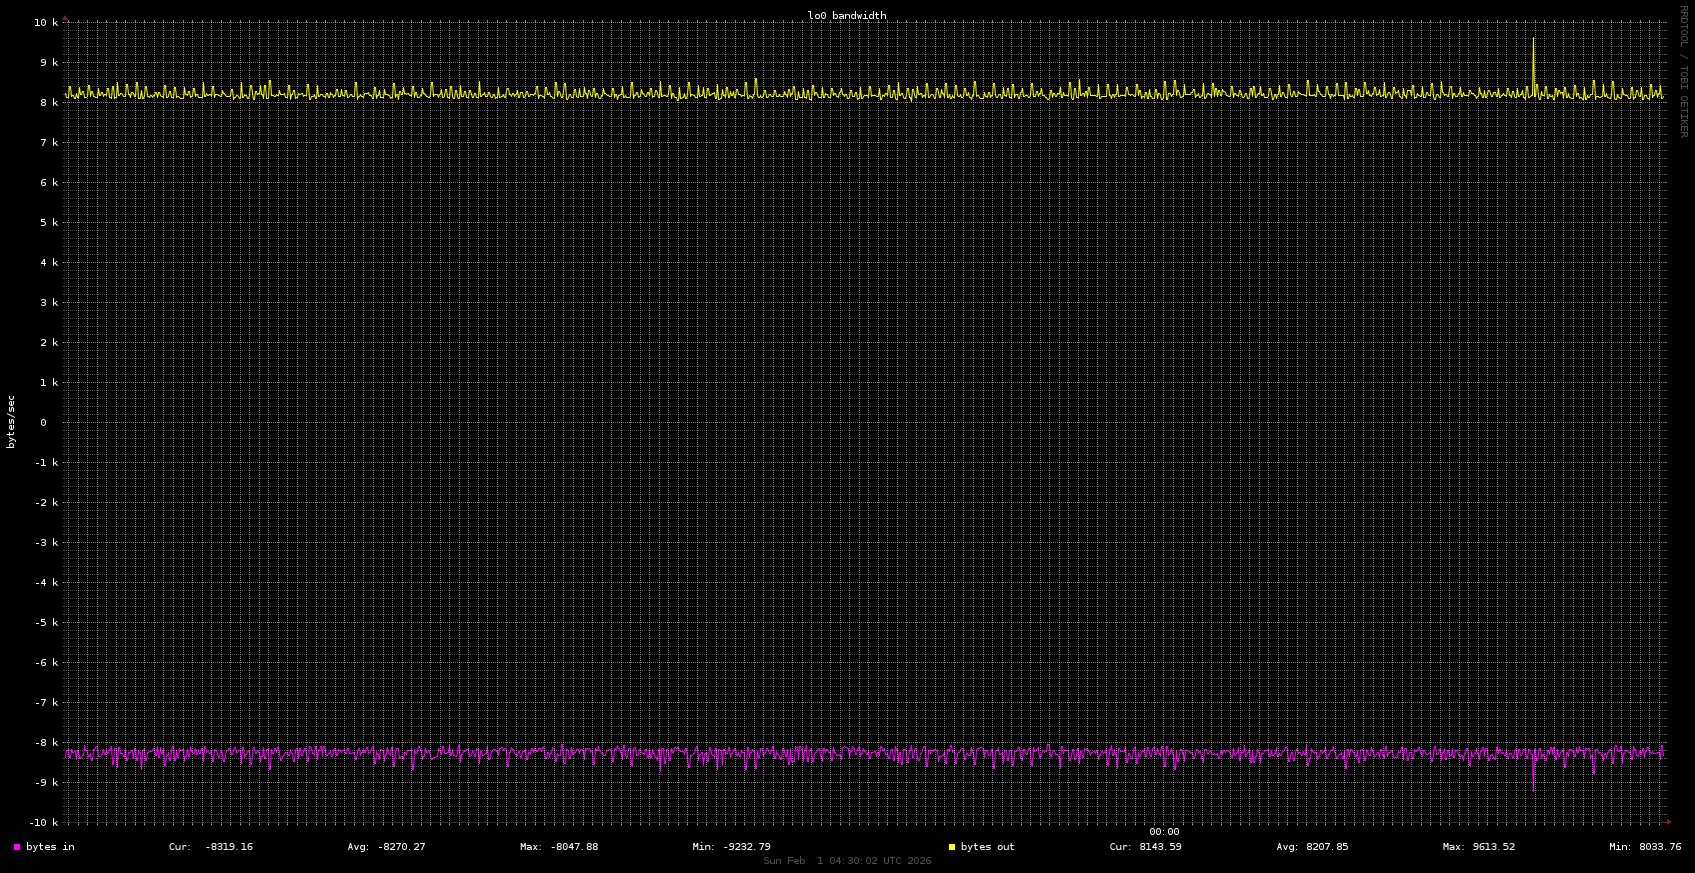
Task: Click the 10 k y-axis tick label
Action: pyautogui.click(x=46, y=23)
